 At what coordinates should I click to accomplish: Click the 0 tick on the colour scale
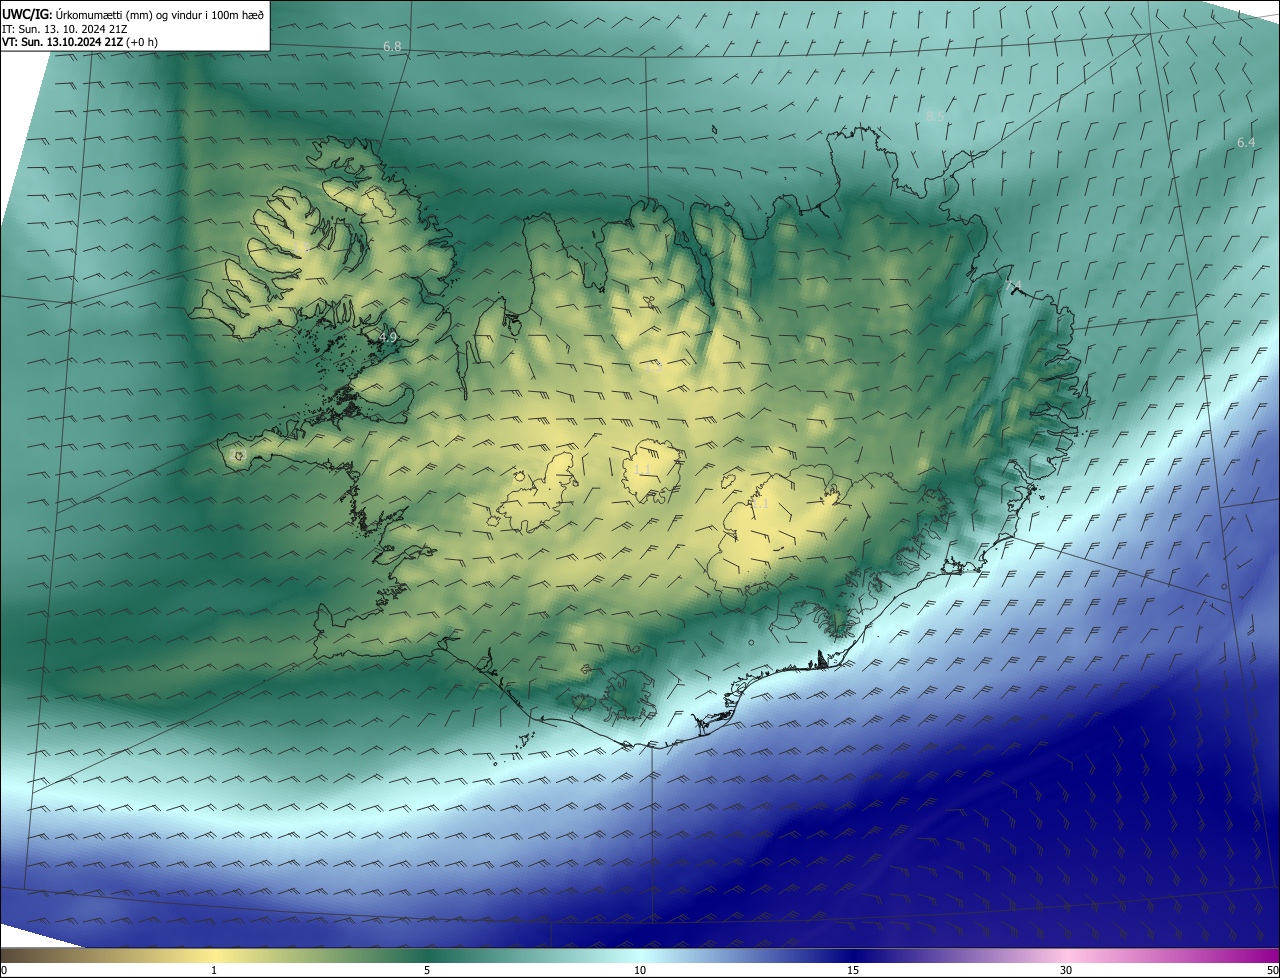click(4, 971)
